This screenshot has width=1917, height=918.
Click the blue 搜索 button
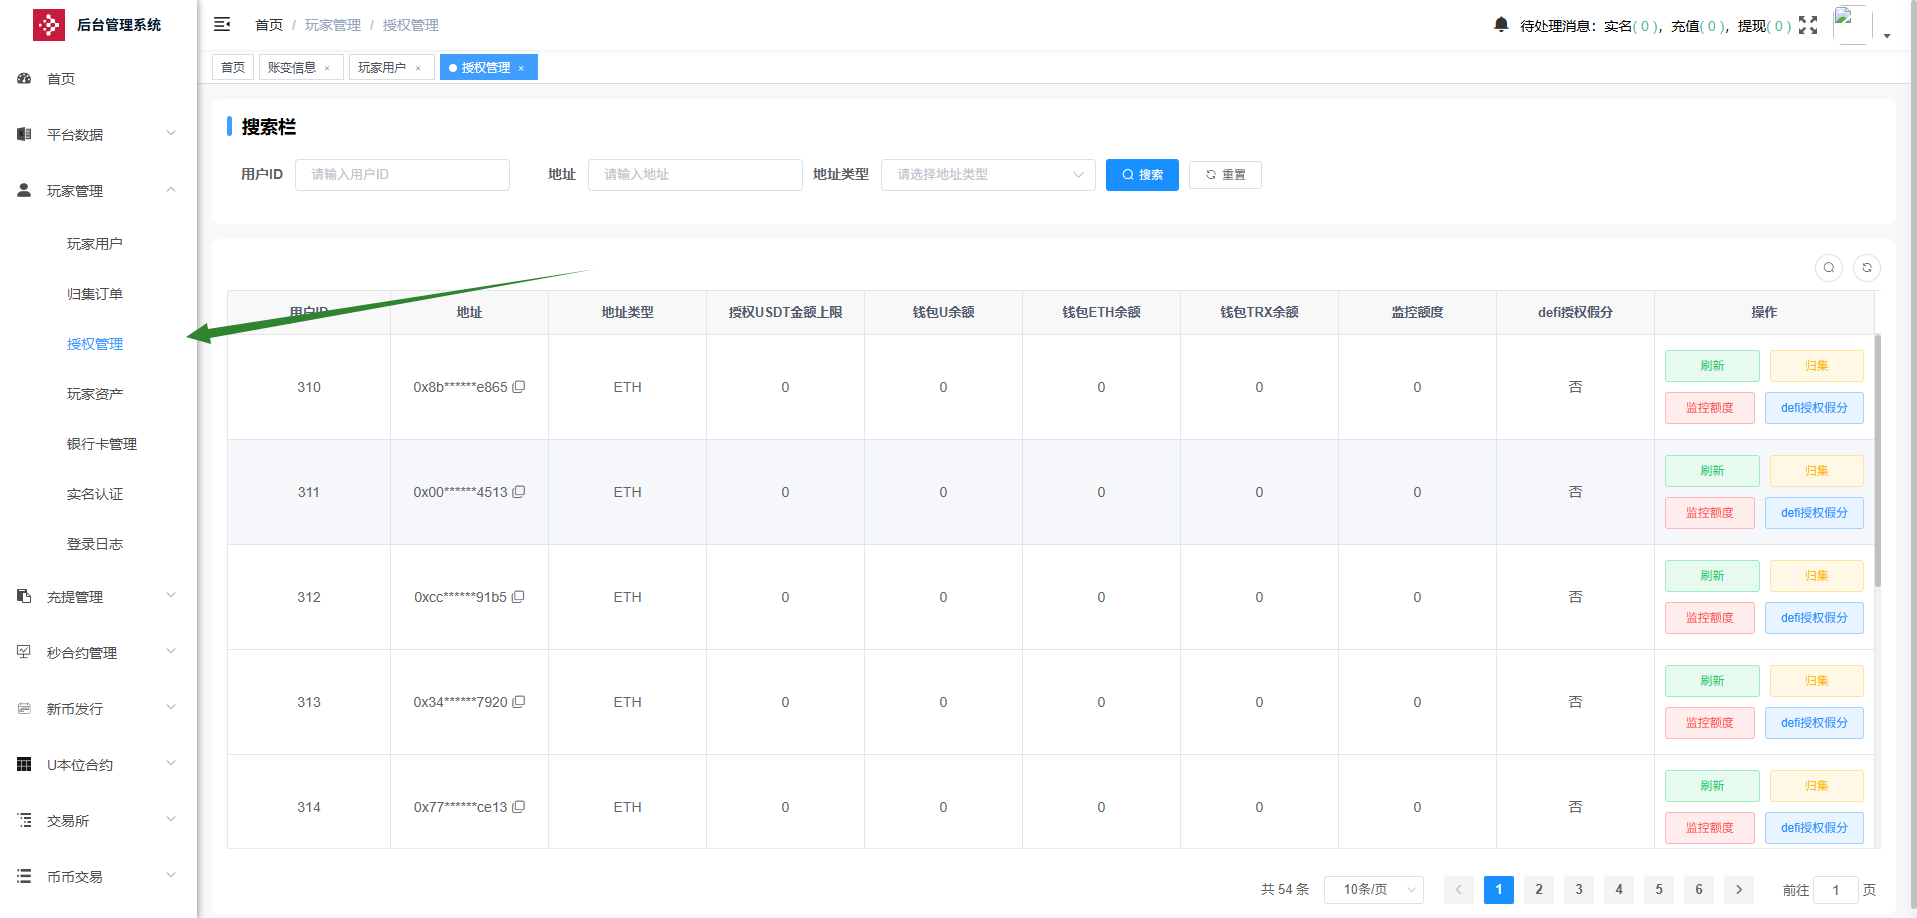(1142, 175)
